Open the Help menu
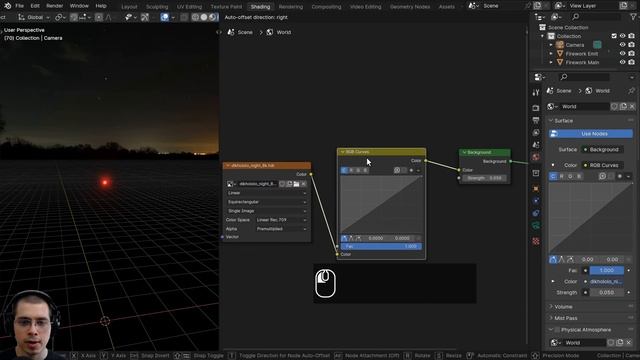 point(101,6)
